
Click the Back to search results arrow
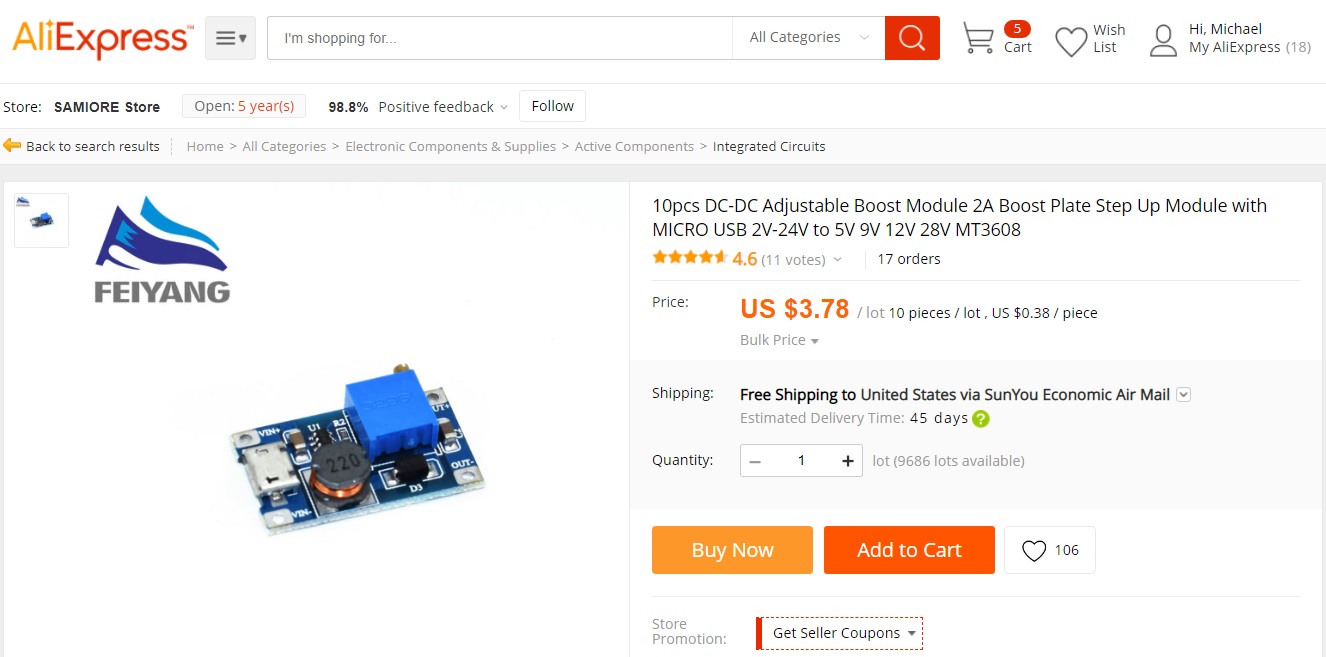(12, 145)
